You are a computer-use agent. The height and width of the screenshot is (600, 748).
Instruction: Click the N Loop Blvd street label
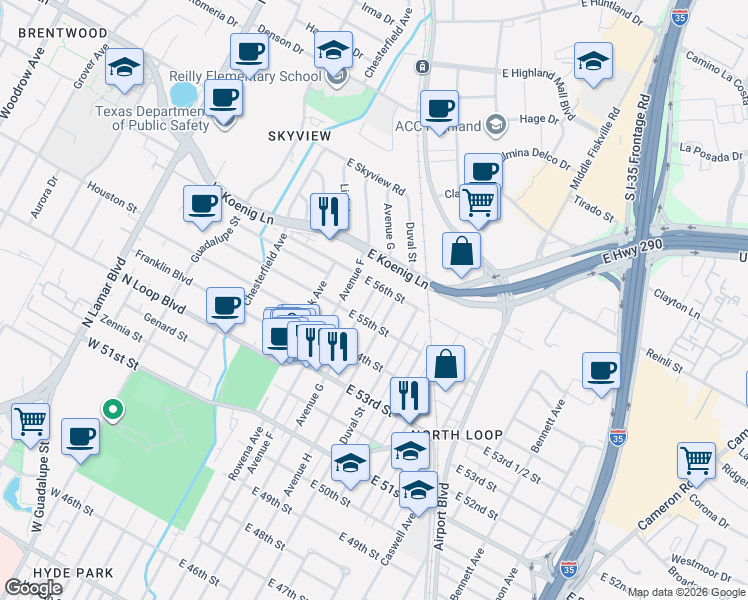[154, 294]
